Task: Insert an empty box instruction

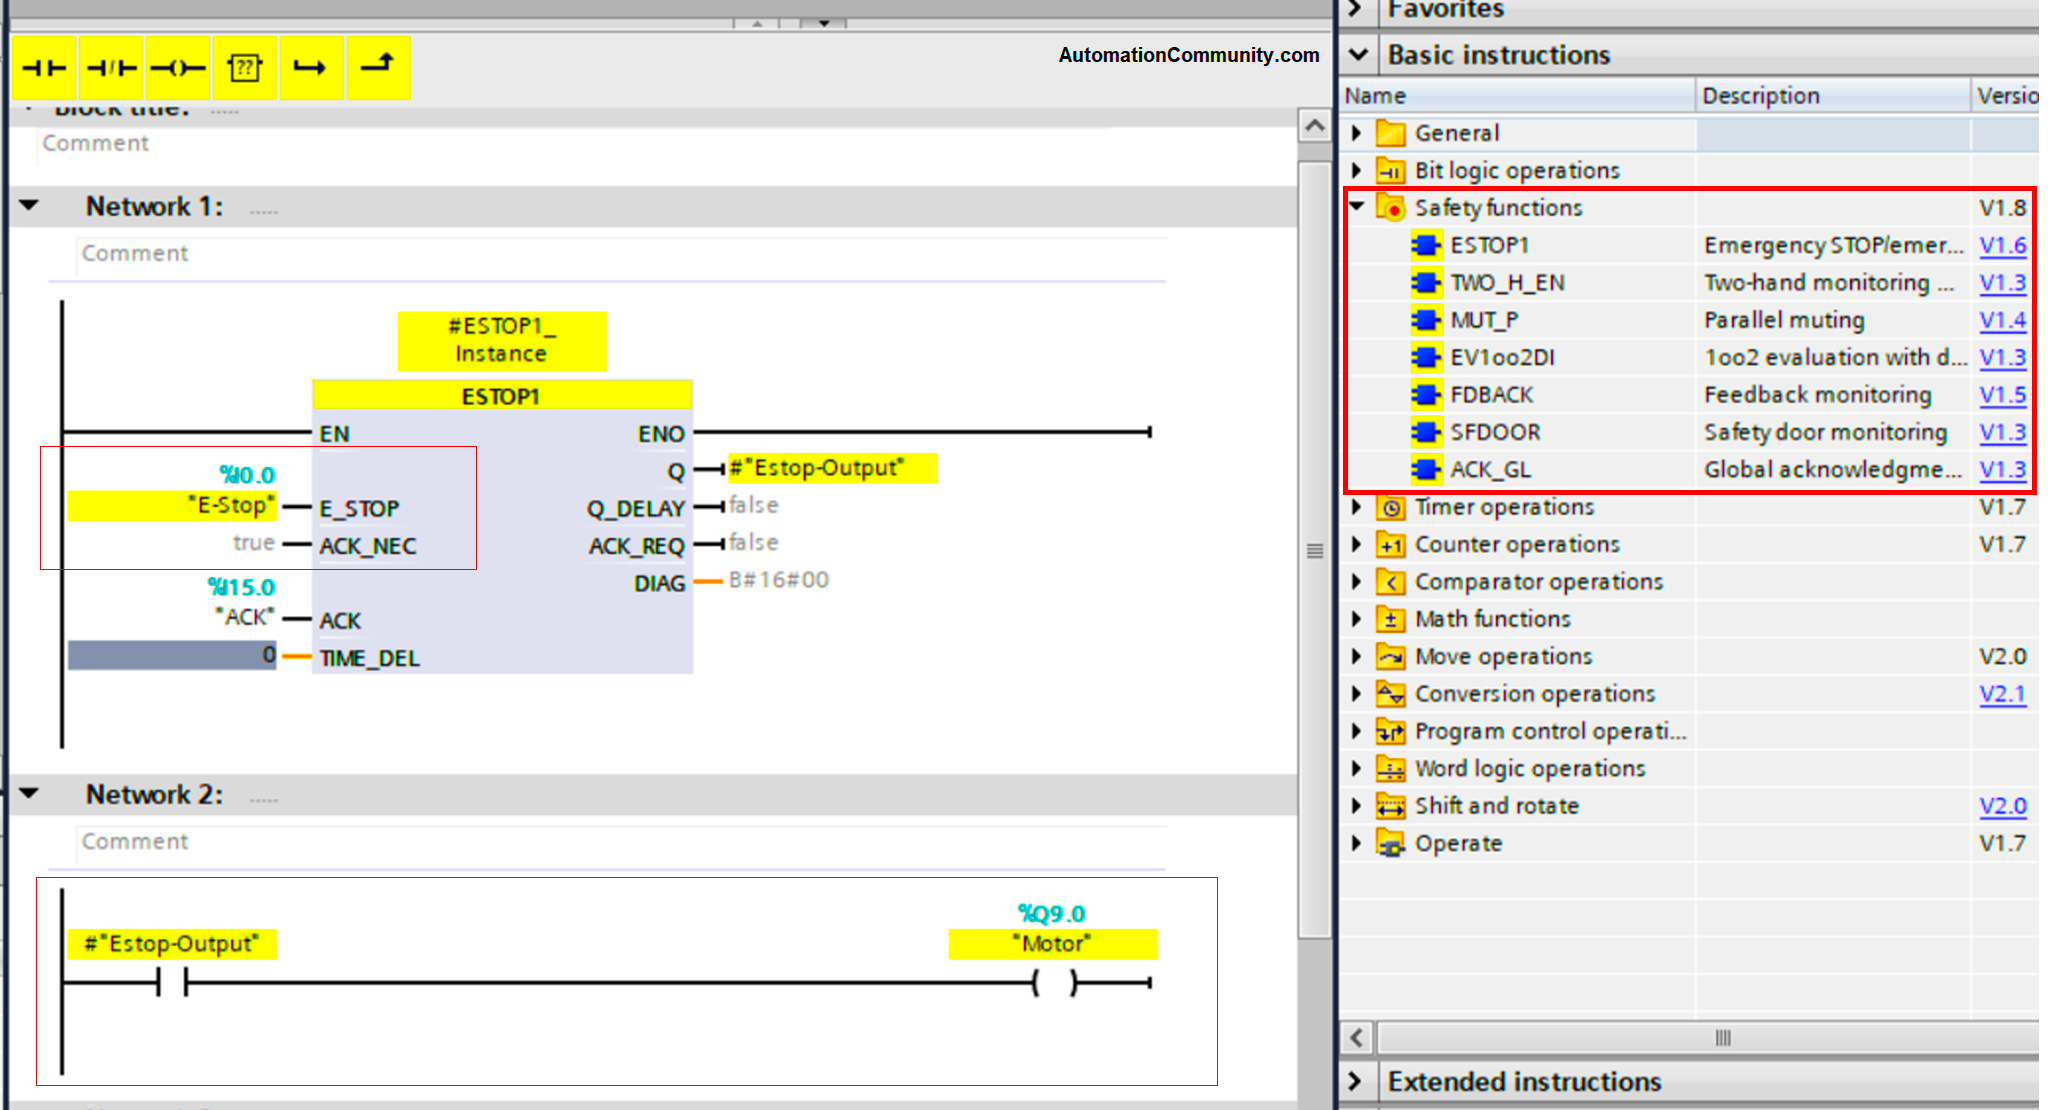Action: tap(244, 68)
